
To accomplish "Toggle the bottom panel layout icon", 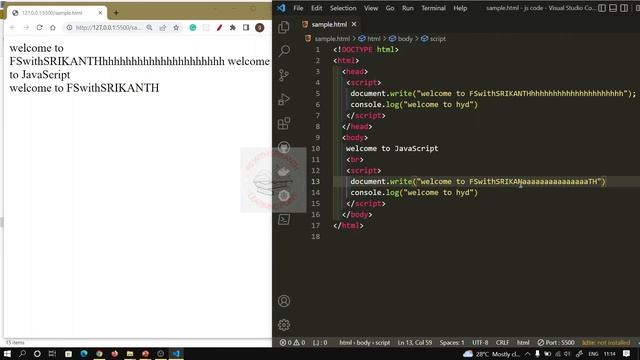I will pyautogui.click(x=613, y=8).
